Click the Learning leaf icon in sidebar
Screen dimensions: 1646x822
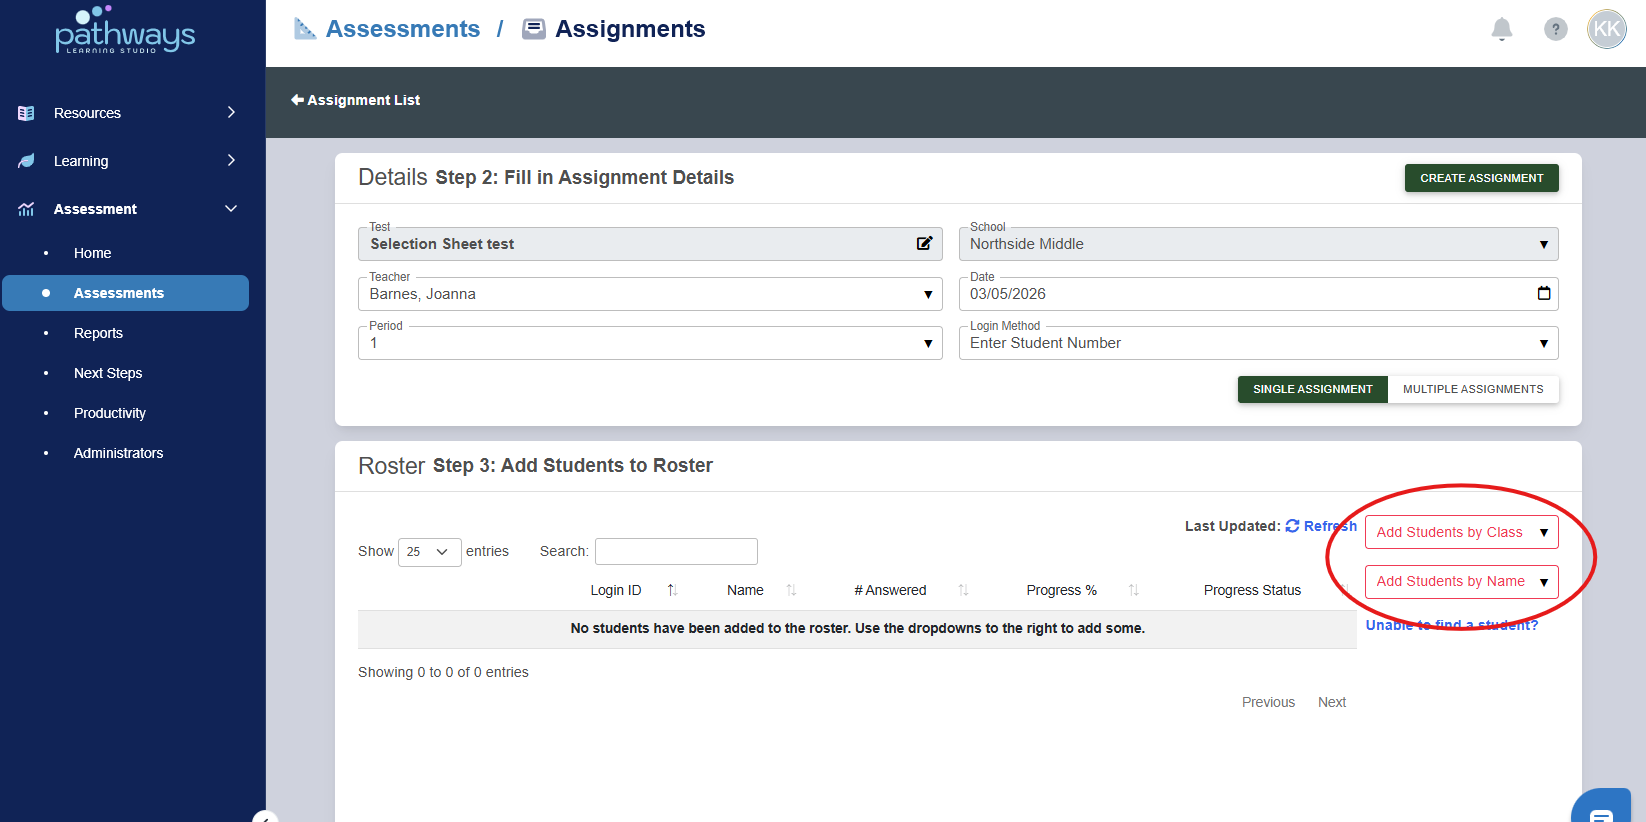[26, 161]
